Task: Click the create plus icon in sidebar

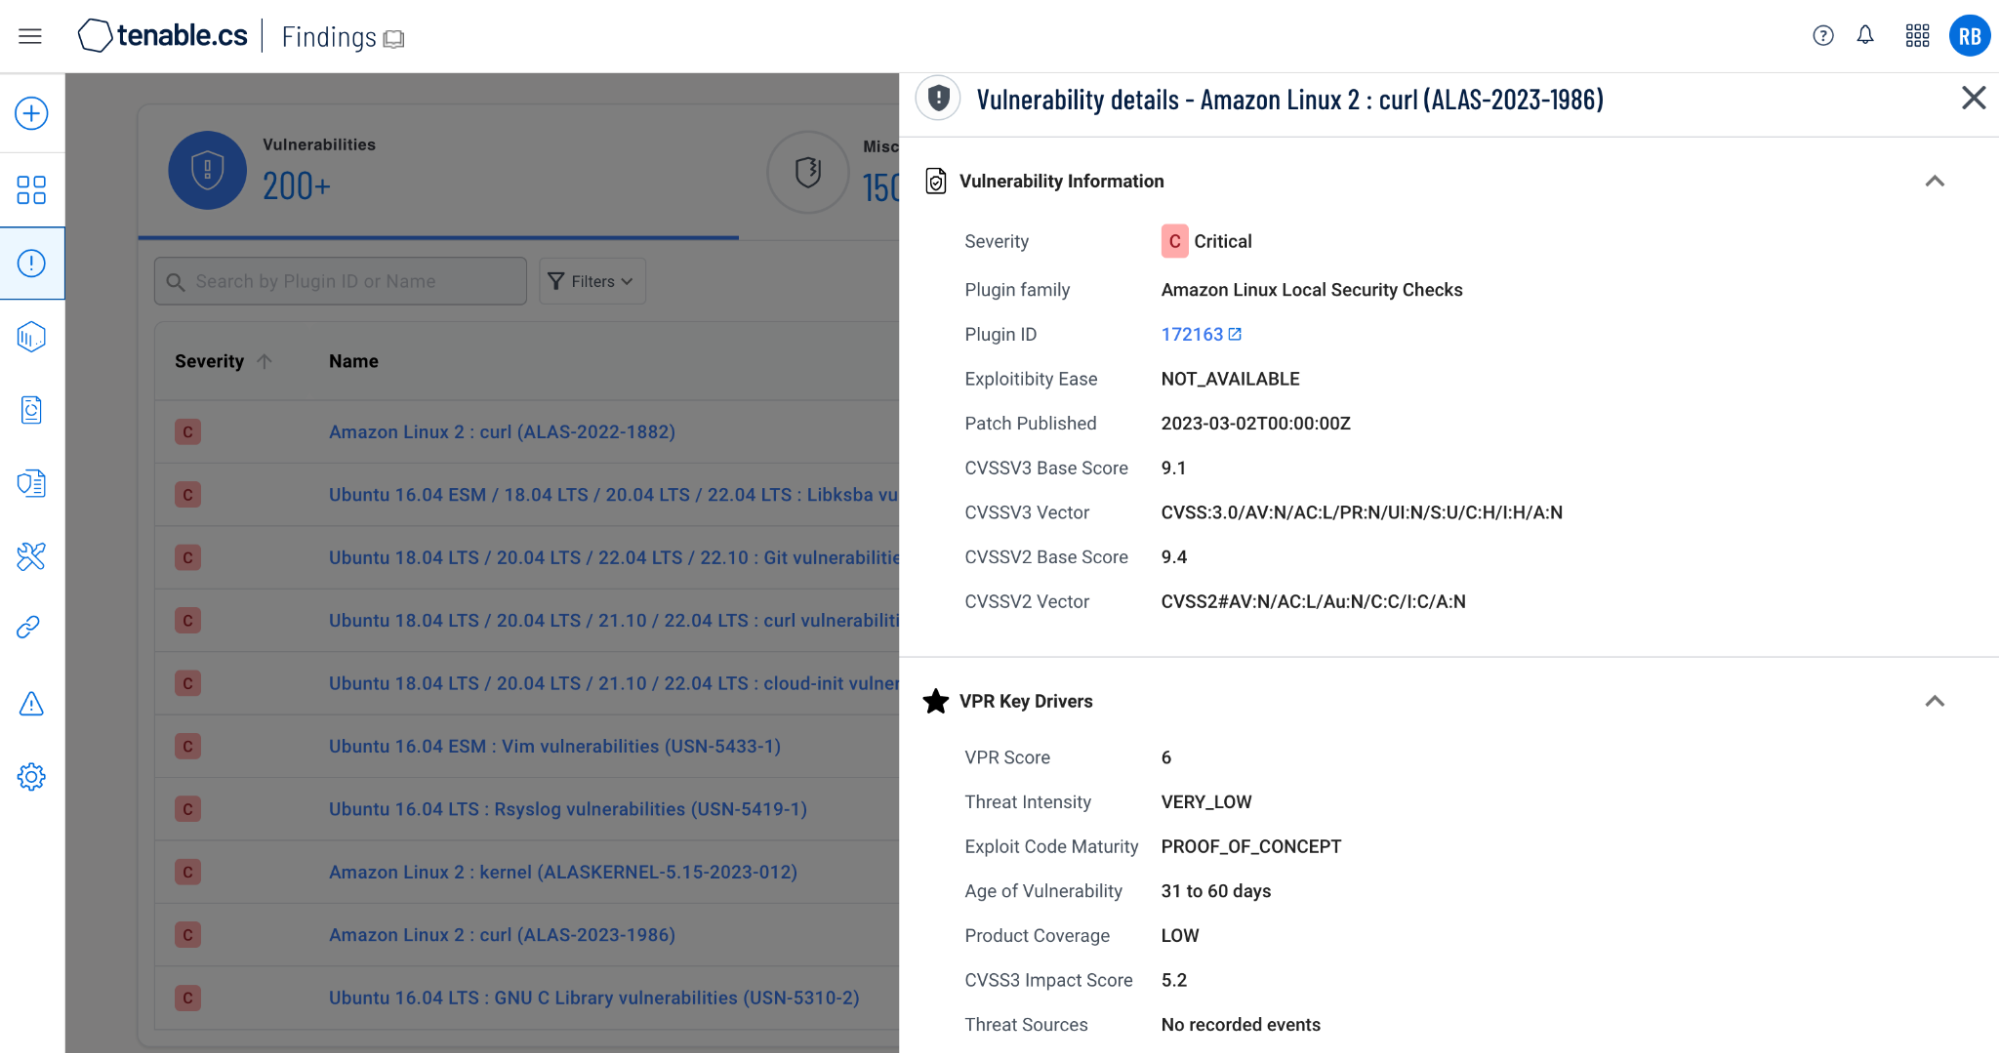Action: pos(31,113)
